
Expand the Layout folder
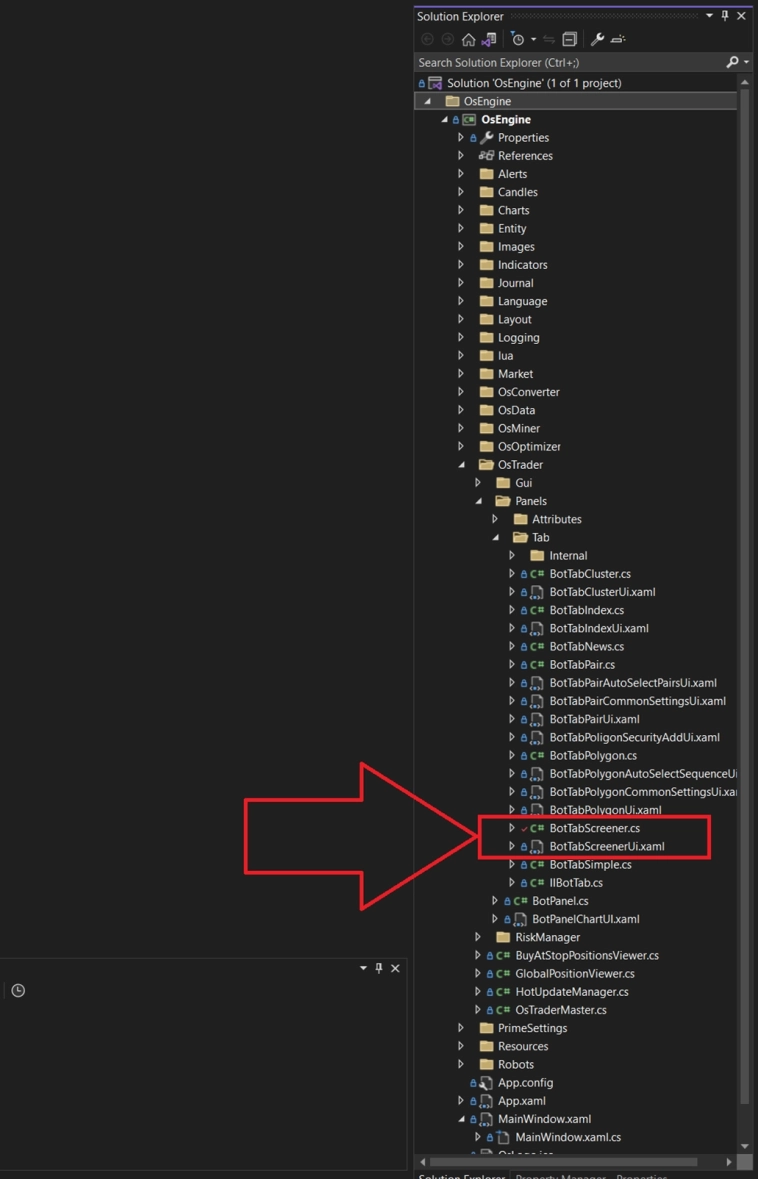coord(461,320)
